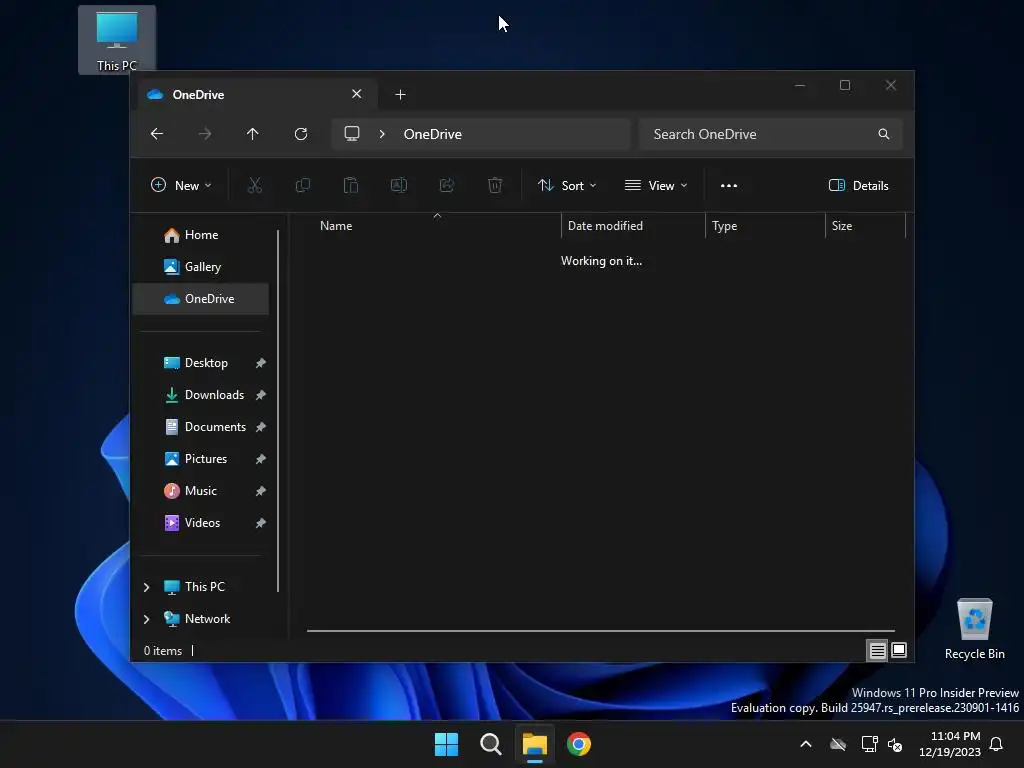1024x768 pixels.
Task: Select the OneDrive tab title
Action: (198, 95)
